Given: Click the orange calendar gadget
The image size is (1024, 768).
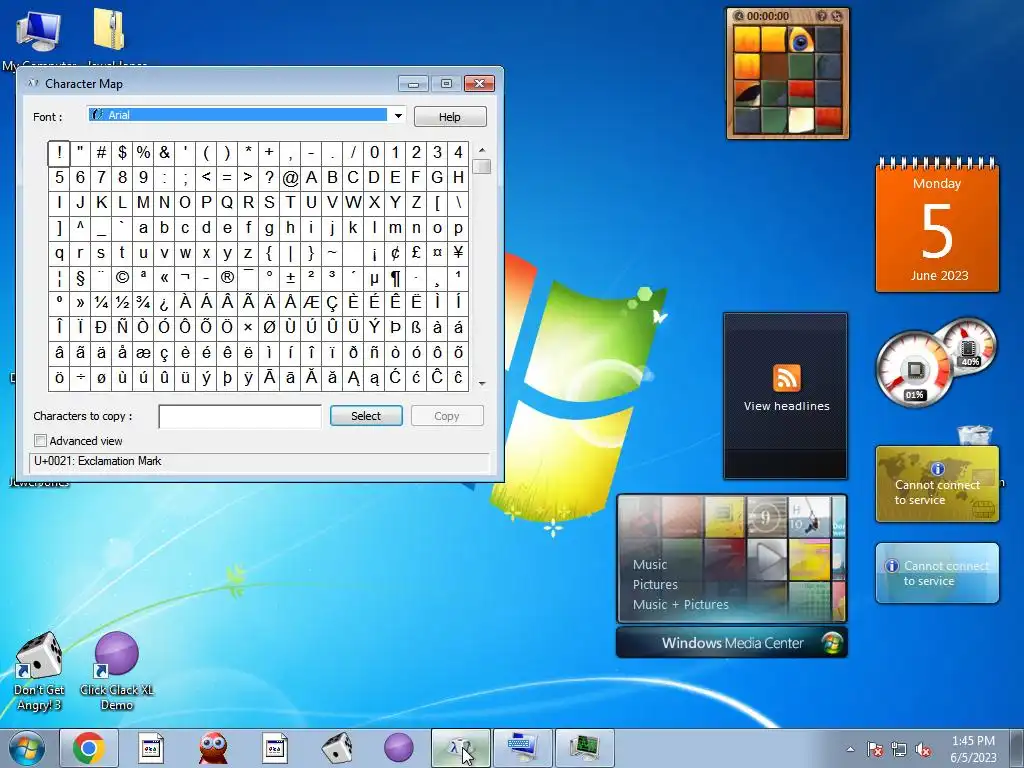Looking at the screenshot, I should tap(937, 225).
